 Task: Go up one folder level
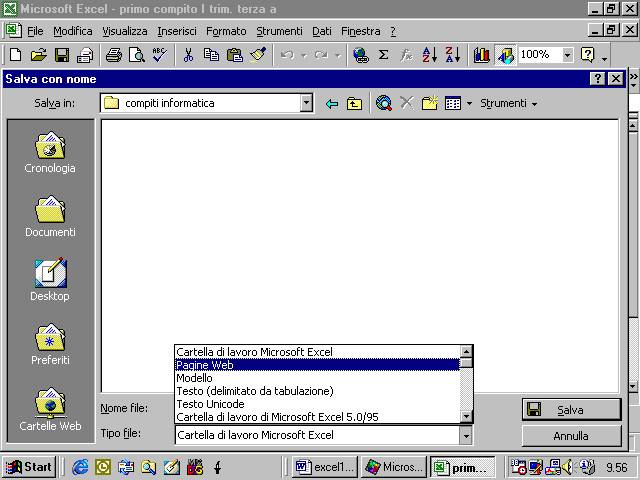coord(354,104)
